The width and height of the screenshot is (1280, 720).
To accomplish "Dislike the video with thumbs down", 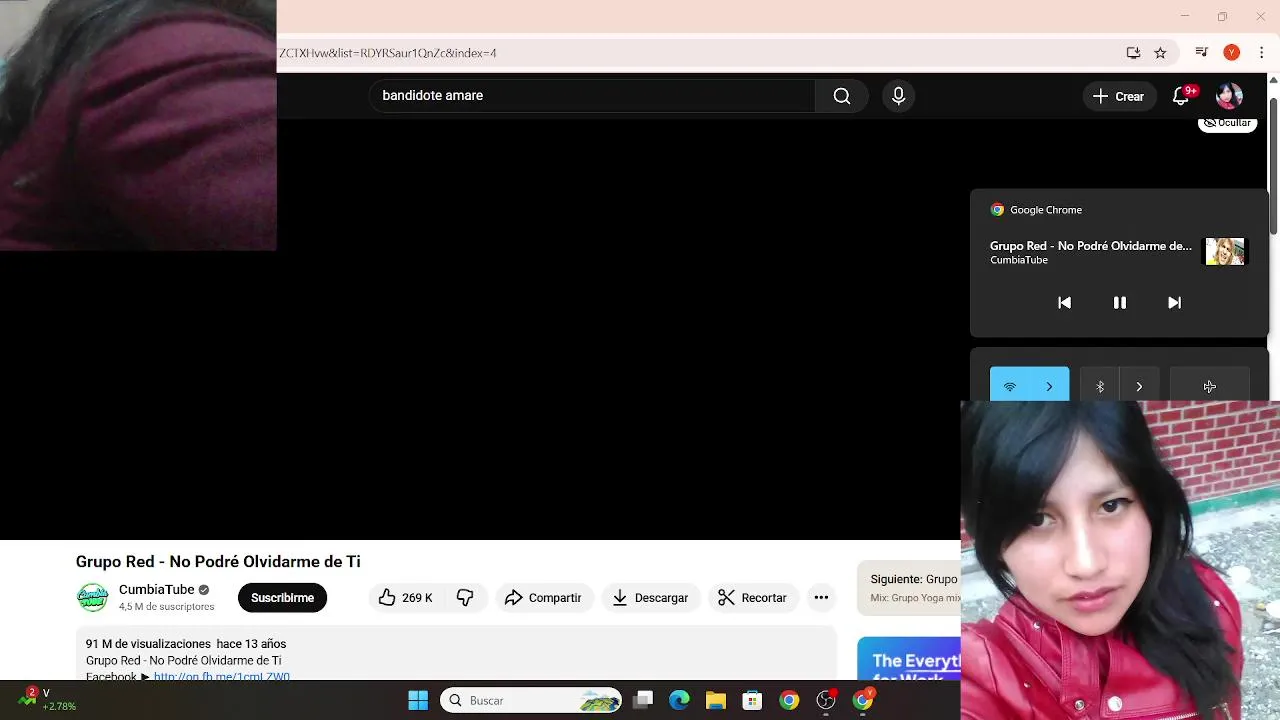I will tap(465, 598).
